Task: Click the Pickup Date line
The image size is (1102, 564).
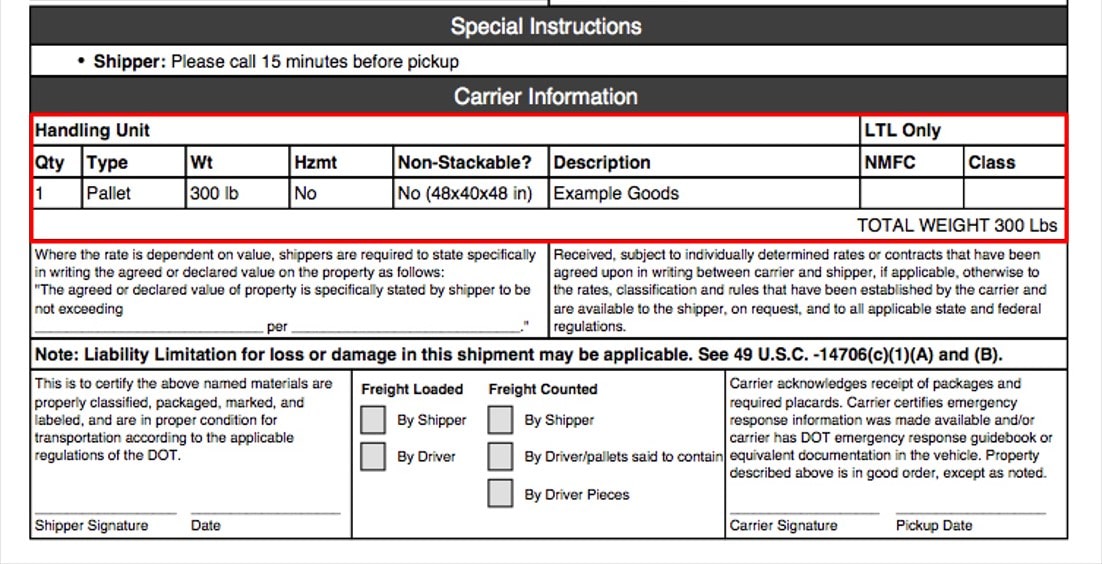Action: click(x=971, y=513)
